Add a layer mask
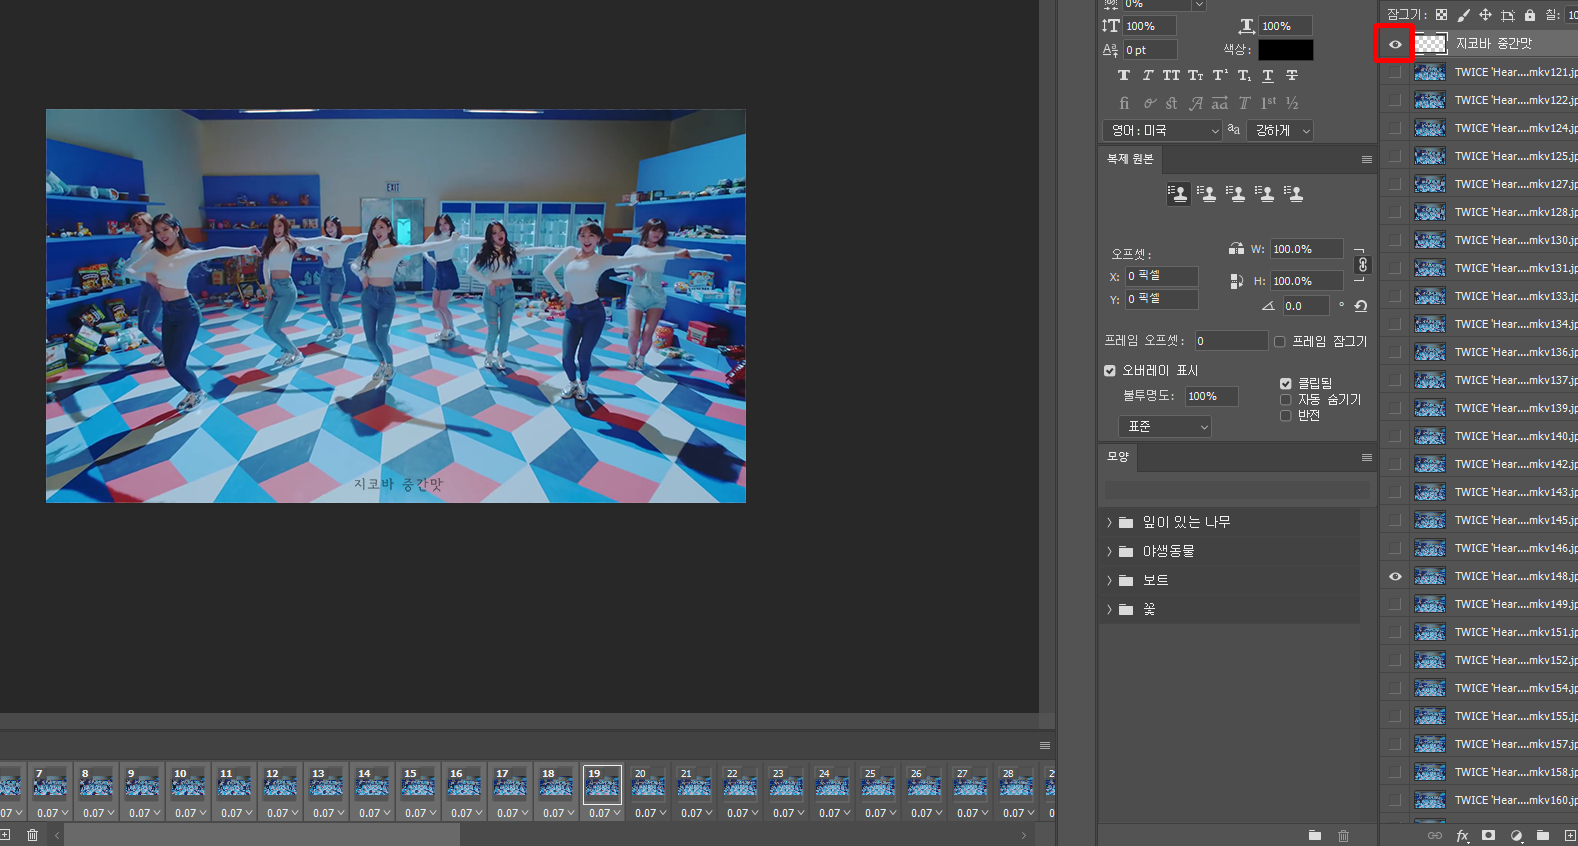 pyautogui.click(x=1489, y=835)
